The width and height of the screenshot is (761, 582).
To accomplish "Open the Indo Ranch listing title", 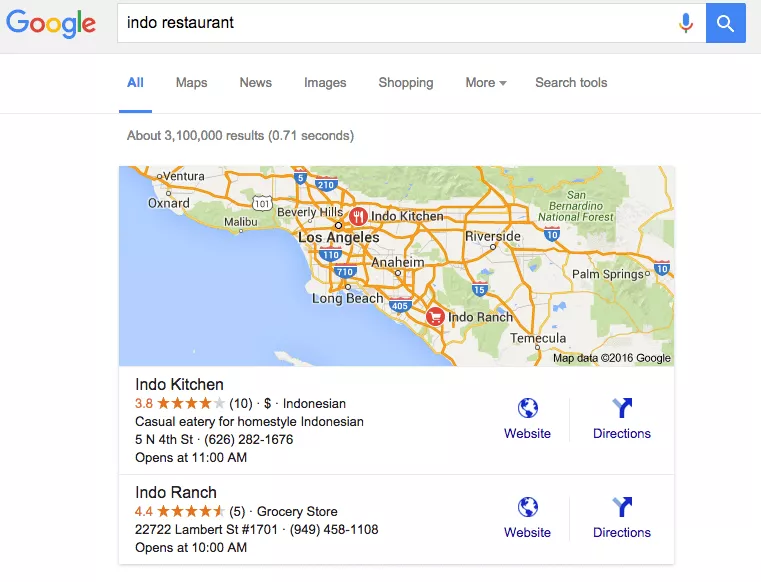I will [175, 492].
